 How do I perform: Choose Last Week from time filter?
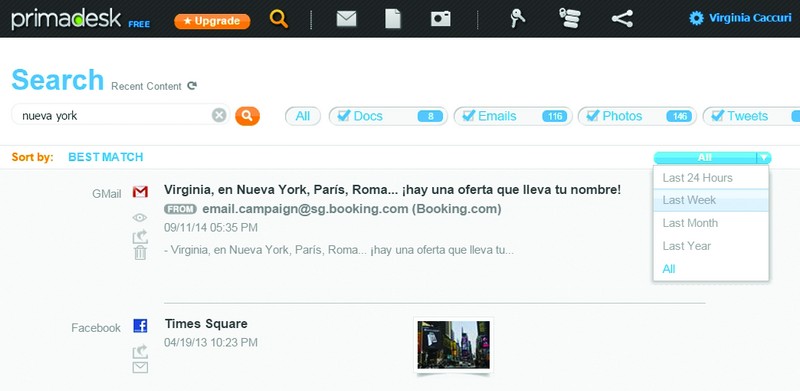[x=711, y=200]
